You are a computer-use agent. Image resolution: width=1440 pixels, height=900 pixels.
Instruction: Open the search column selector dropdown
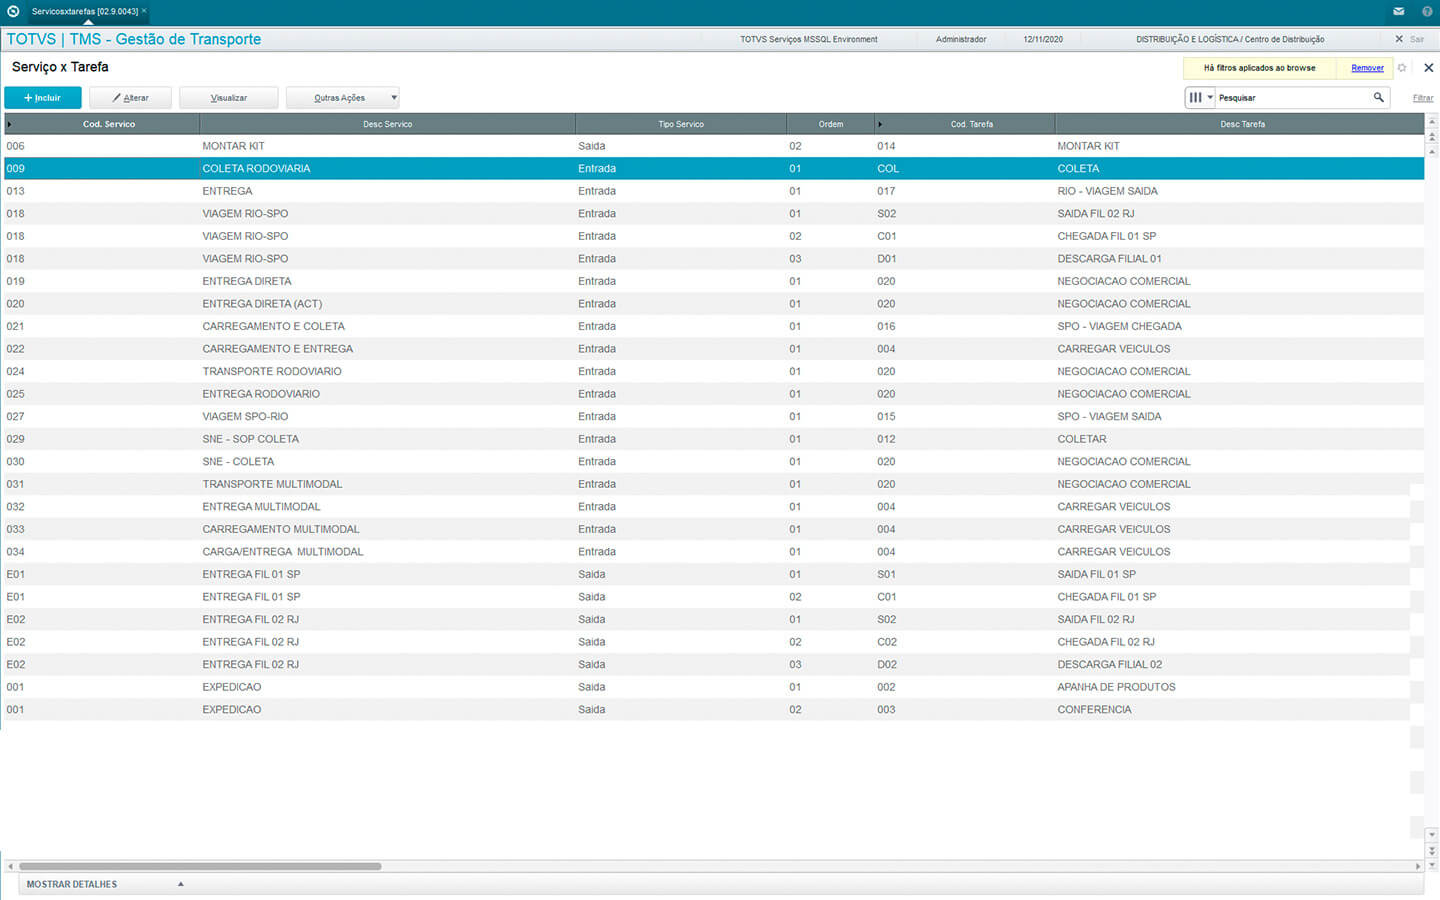(x=1200, y=97)
